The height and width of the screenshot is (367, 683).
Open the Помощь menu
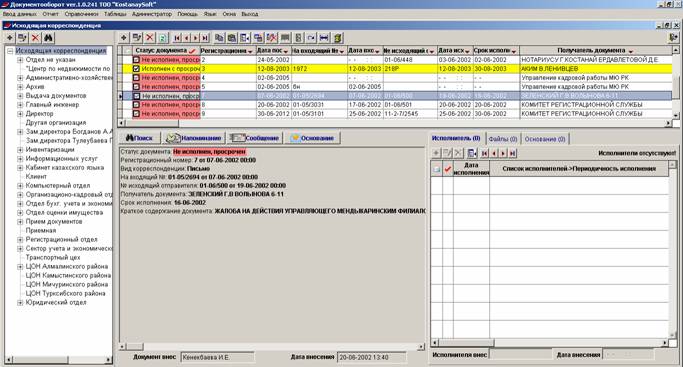point(187,14)
